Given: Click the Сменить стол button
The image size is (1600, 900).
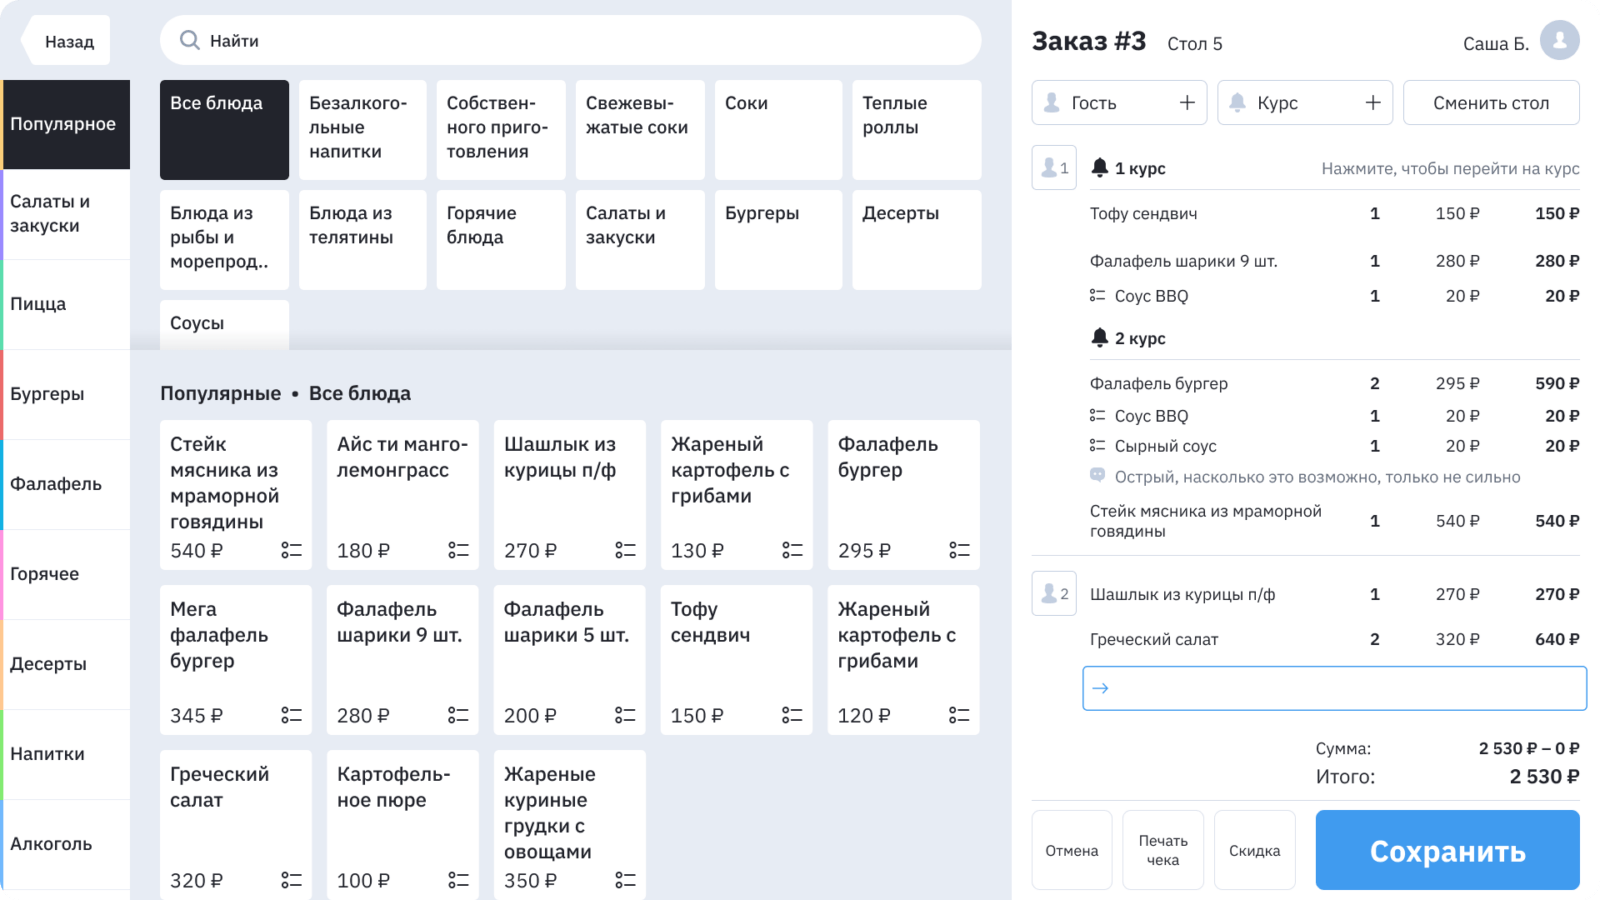Looking at the screenshot, I should (1490, 103).
